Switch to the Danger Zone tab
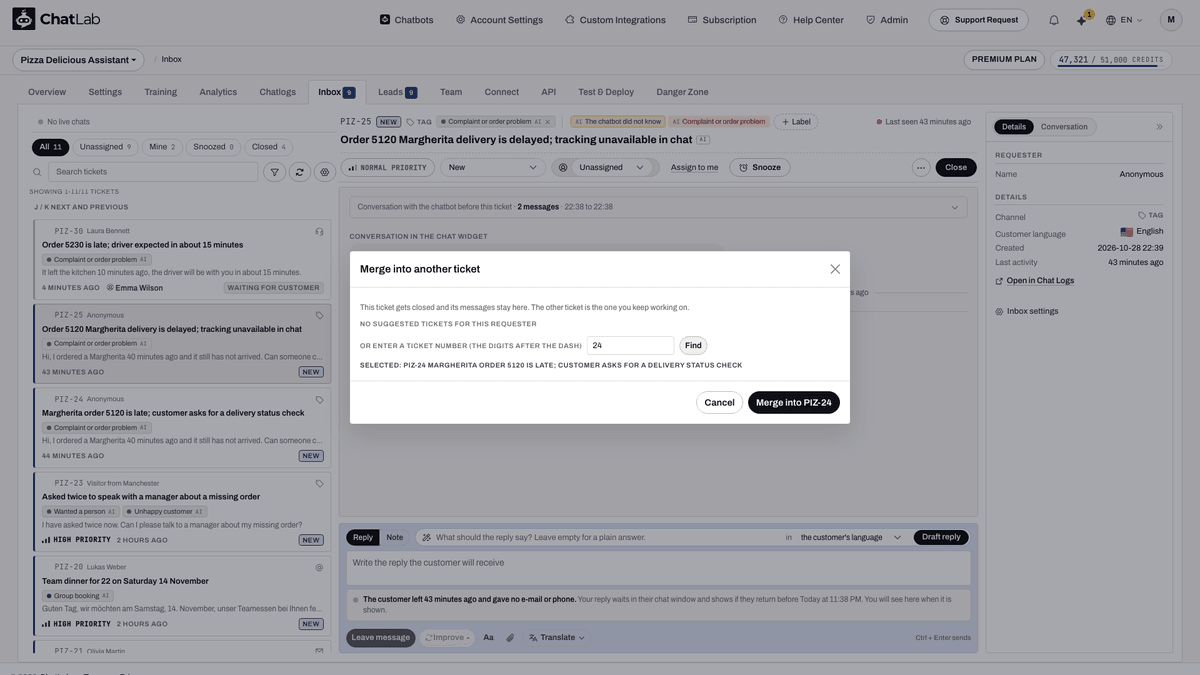 point(683,92)
